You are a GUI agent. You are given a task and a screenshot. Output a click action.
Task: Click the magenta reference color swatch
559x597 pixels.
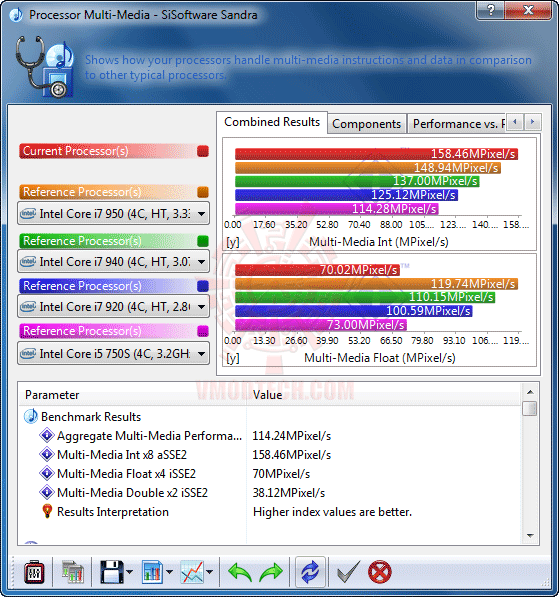pyautogui.click(x=203, y=331)
